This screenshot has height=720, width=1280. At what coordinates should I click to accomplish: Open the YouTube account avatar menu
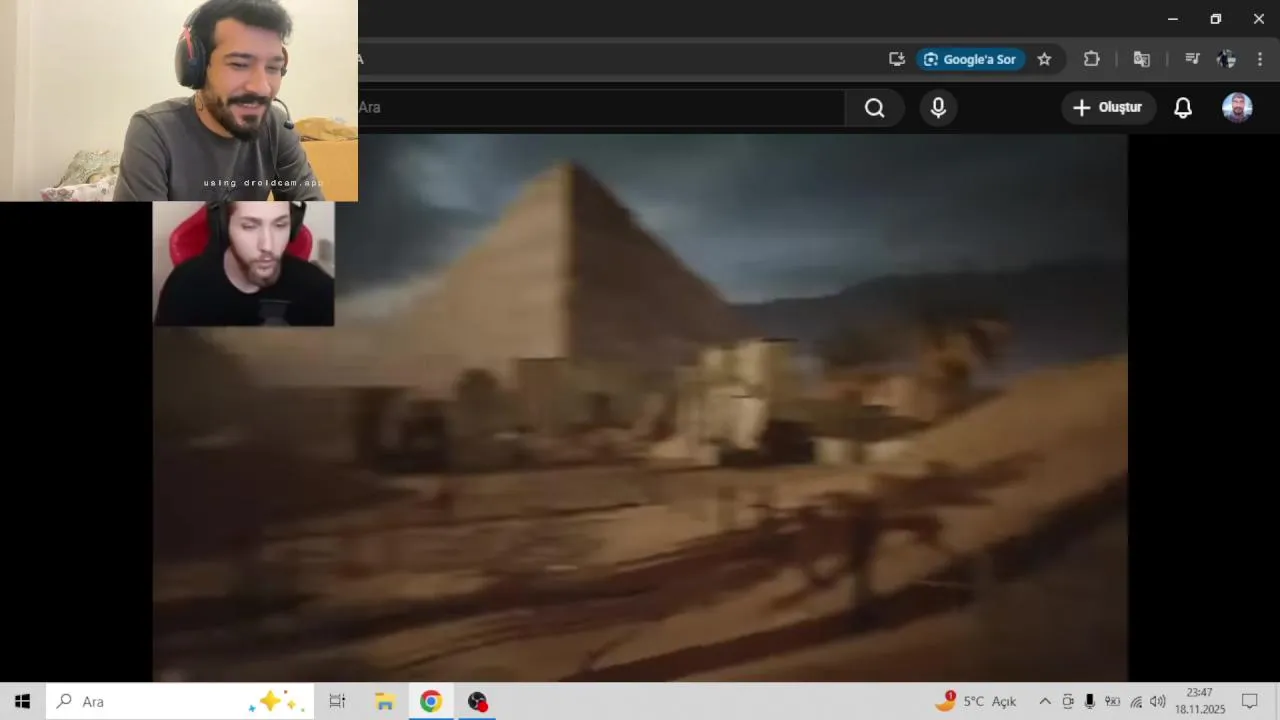click(1237, 108)
